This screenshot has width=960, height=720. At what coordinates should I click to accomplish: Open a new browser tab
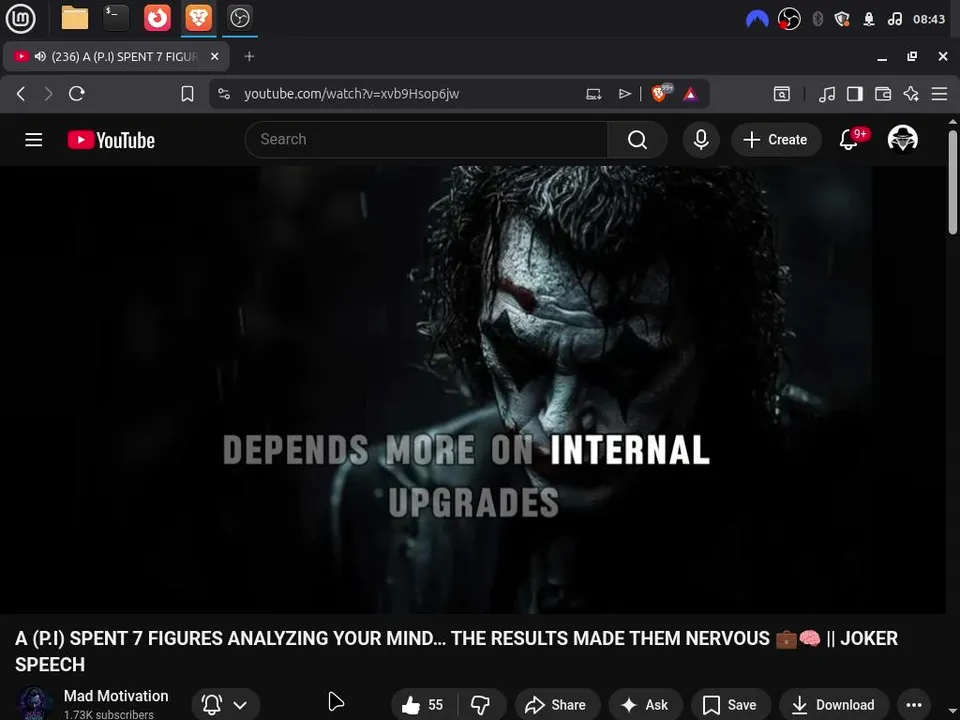[249, 56]
